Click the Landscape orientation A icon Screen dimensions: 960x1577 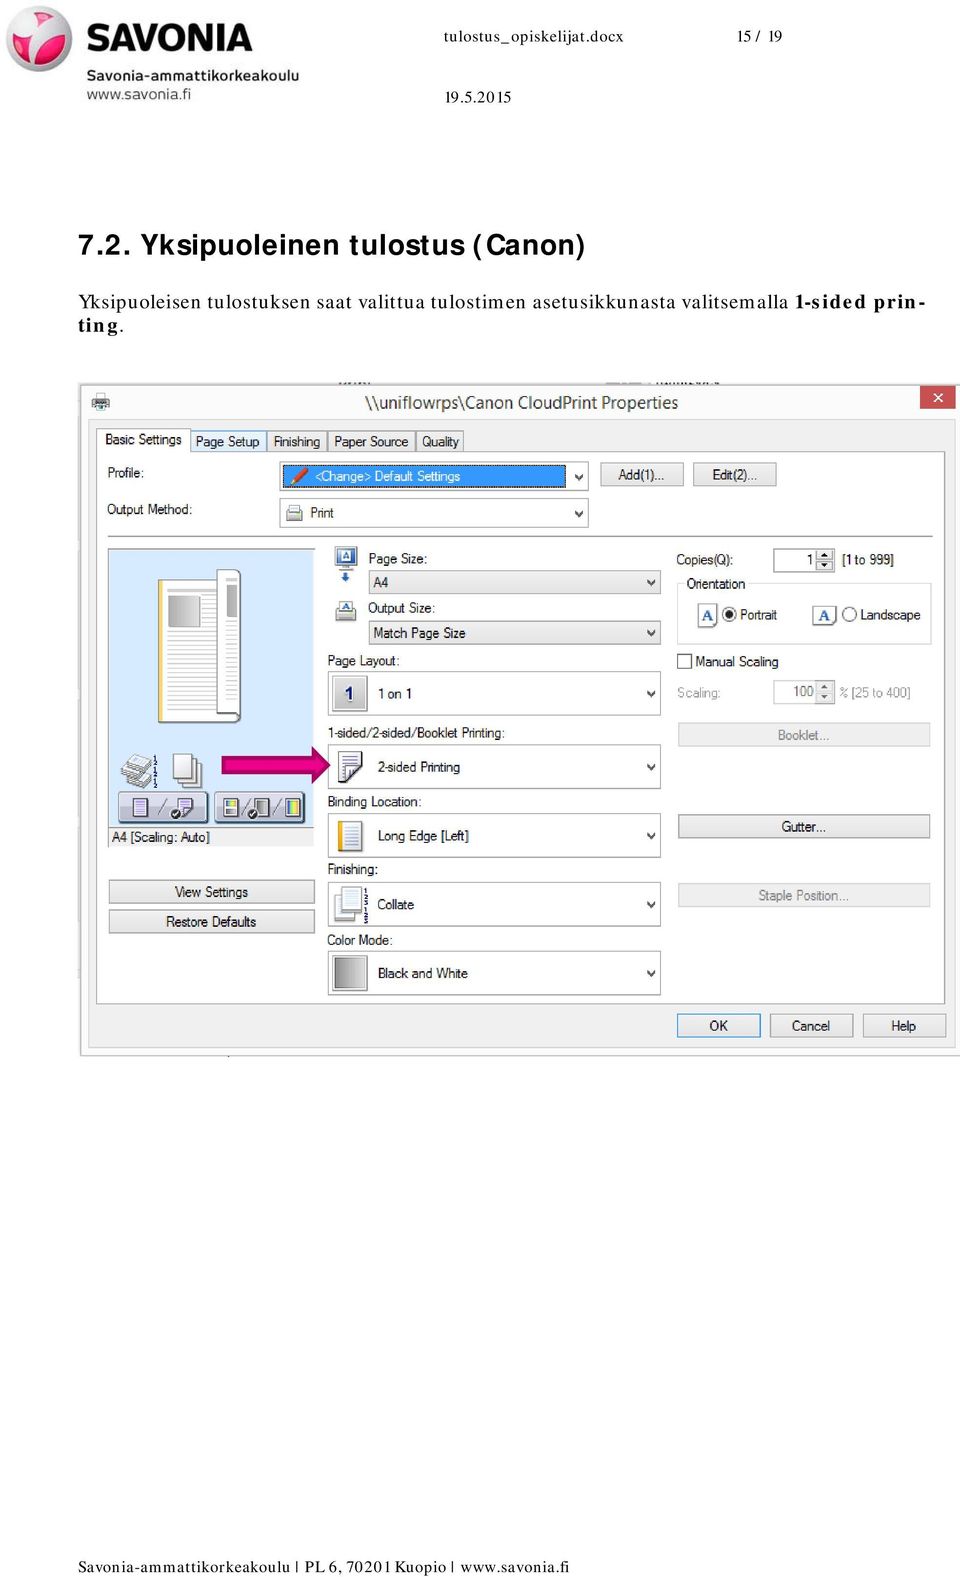coord(824,615)
